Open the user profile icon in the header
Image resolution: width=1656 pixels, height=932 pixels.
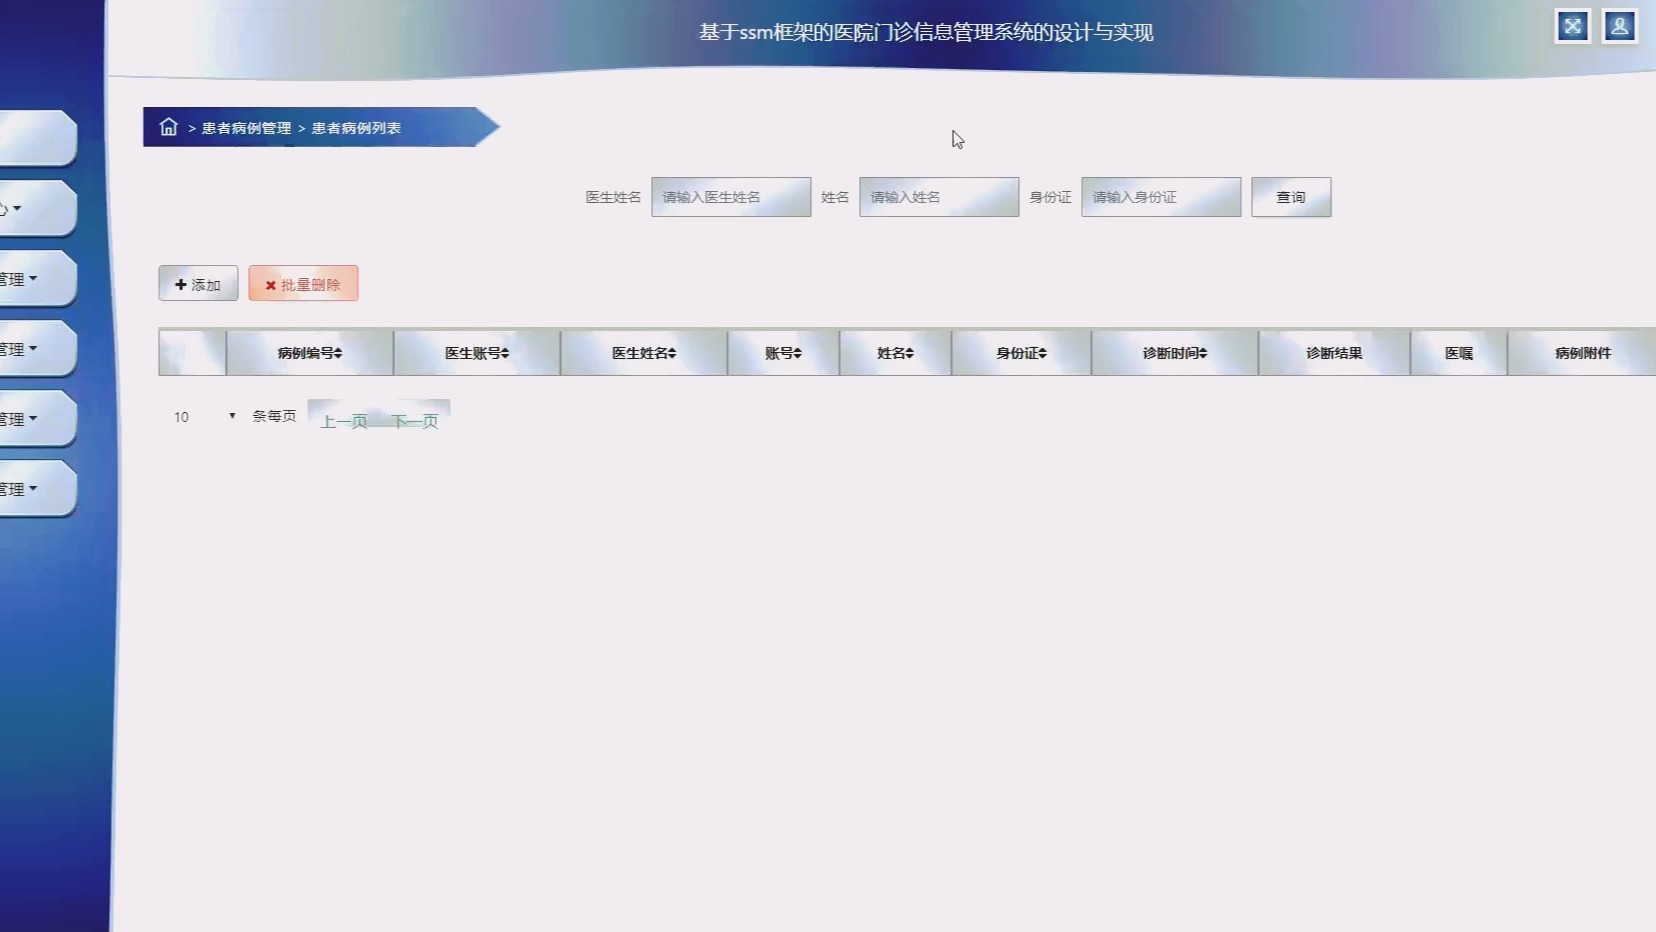tap(1619, 26)
